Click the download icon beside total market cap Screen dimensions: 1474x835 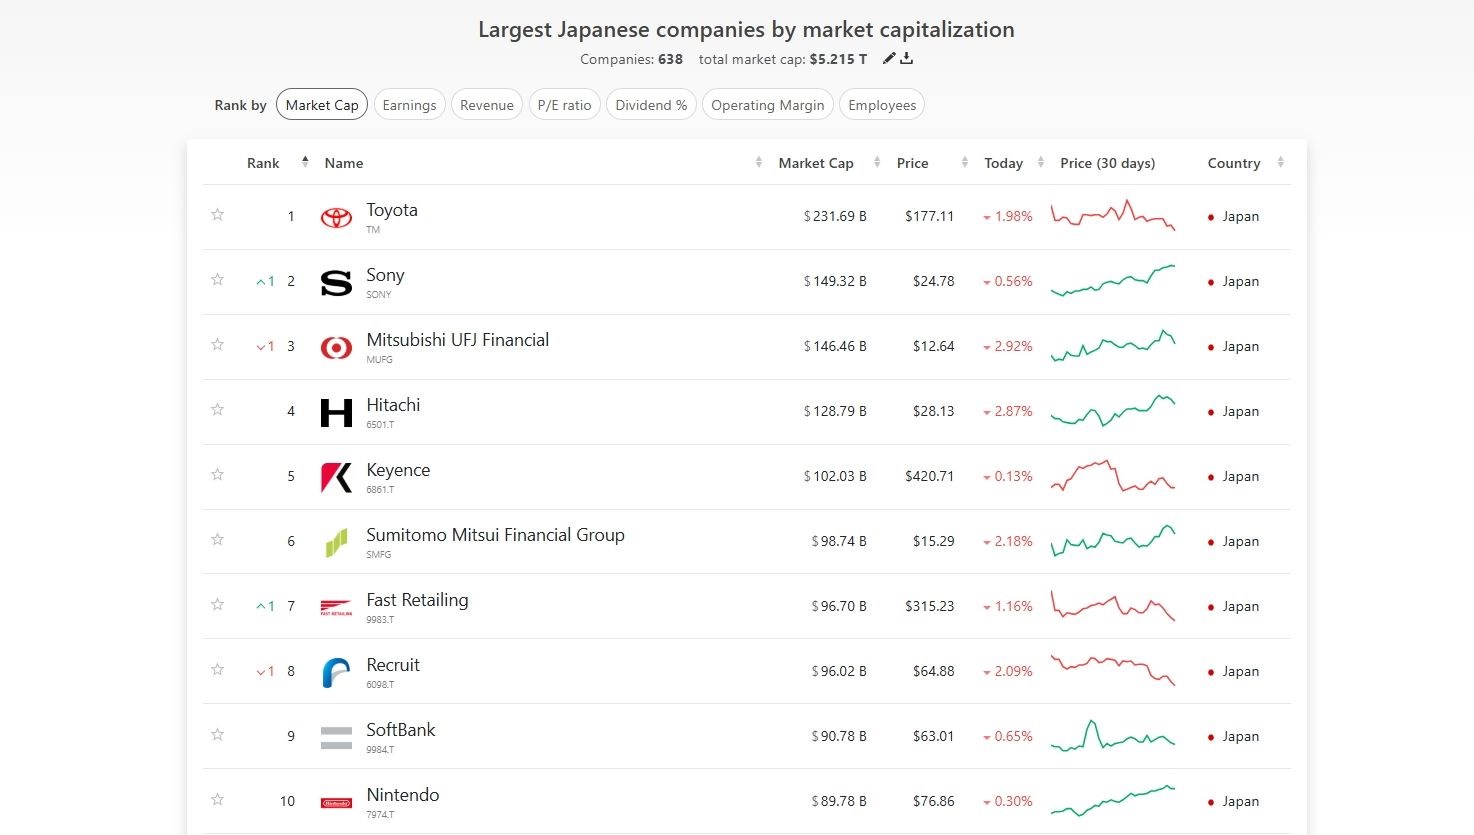click(x=906, y=59)
